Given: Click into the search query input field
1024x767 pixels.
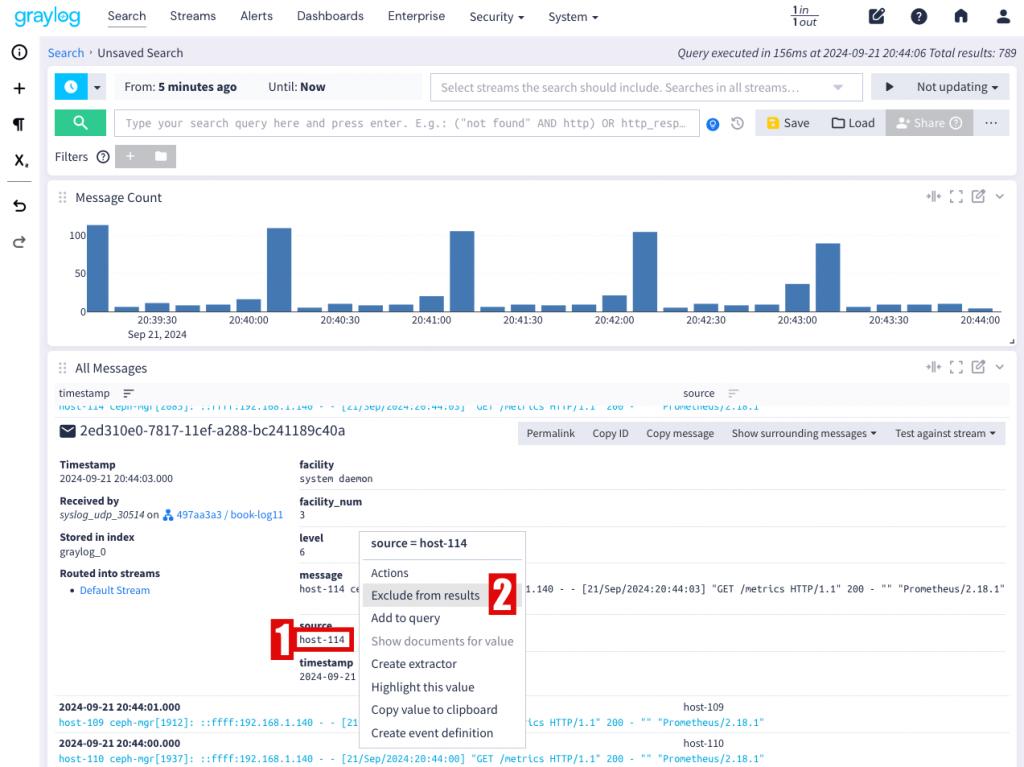Looking at the screenshot, I should (x=406, y=123).
